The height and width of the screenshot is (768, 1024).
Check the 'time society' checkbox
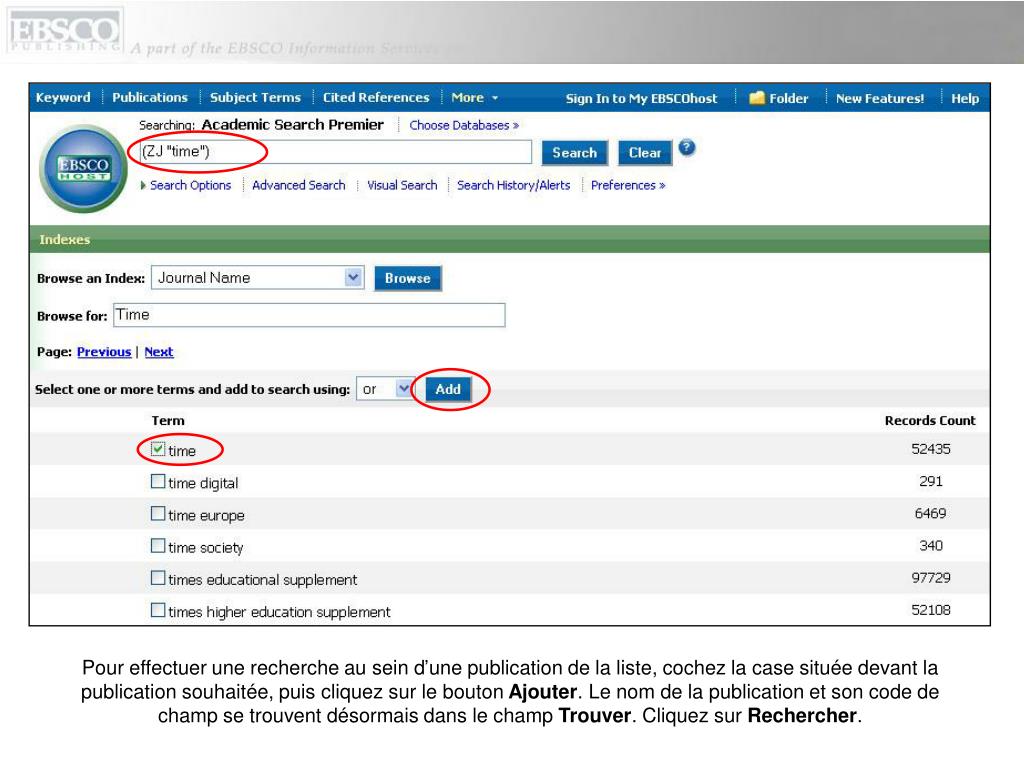(x=157, y=545)
